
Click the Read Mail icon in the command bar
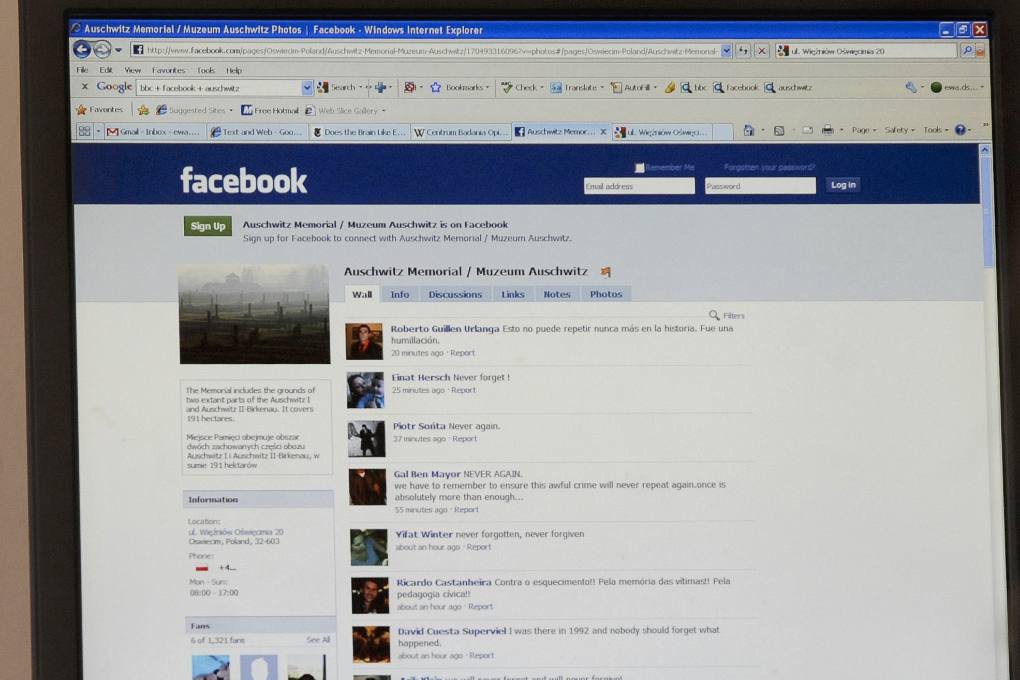click(x=807, y=130)
